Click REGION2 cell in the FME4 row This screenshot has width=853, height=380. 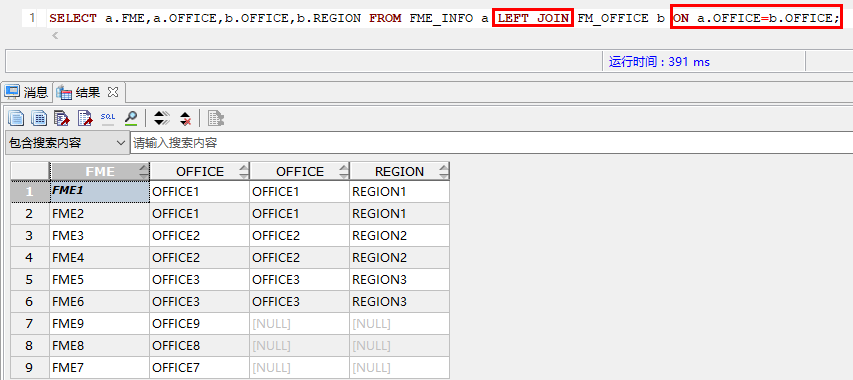pos(400,257)
